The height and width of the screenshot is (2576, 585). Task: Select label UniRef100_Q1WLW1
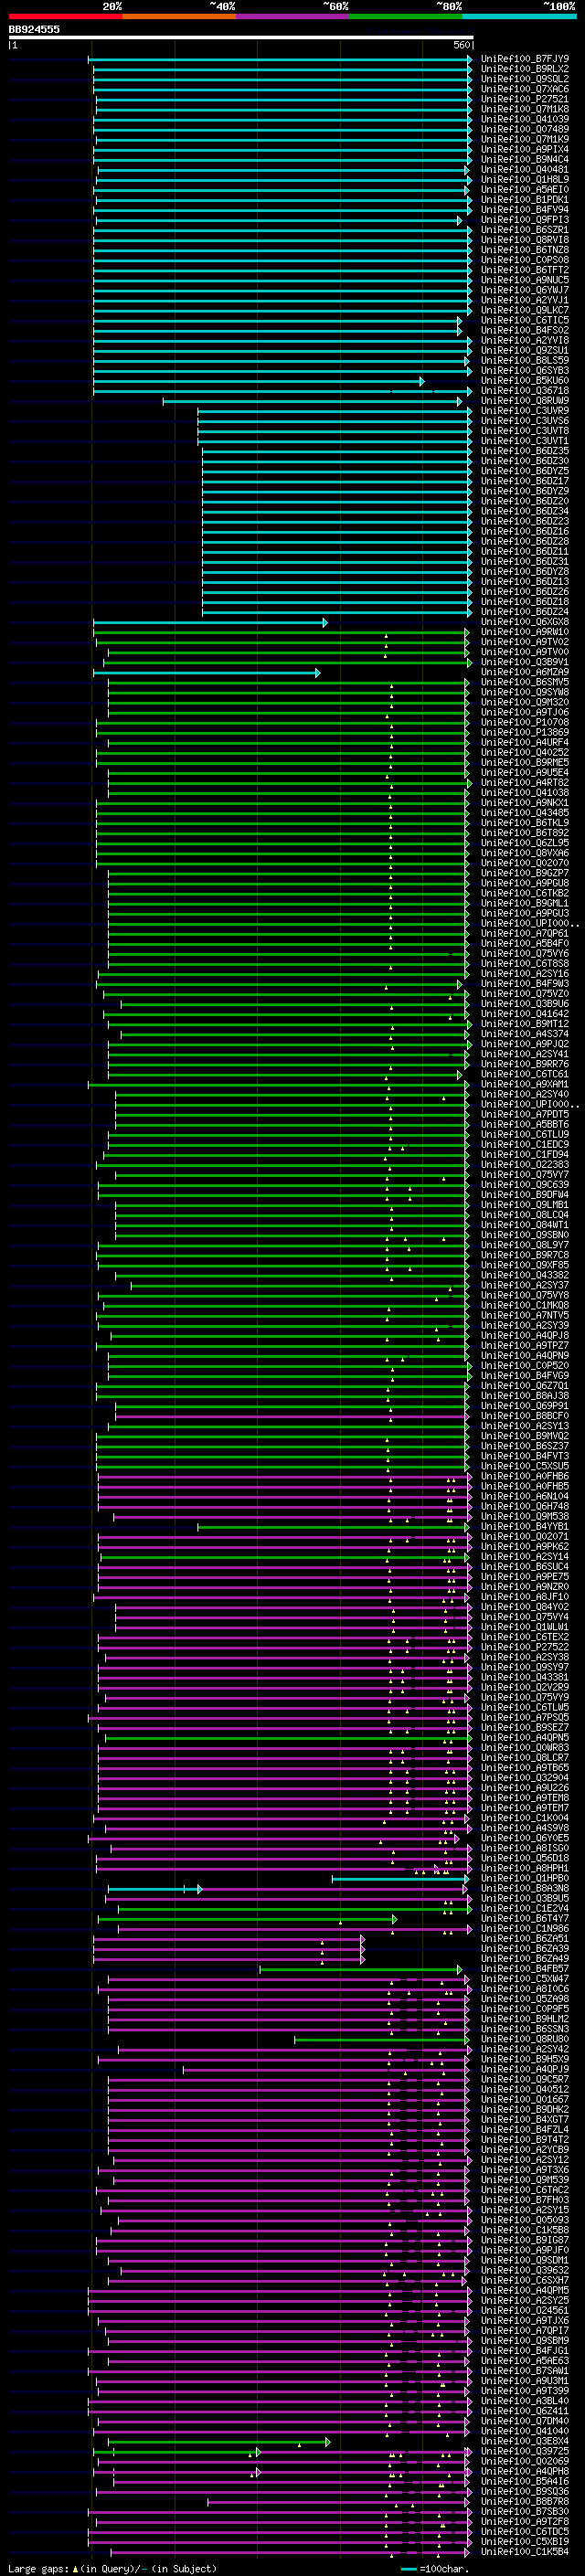coord(525,1627)
